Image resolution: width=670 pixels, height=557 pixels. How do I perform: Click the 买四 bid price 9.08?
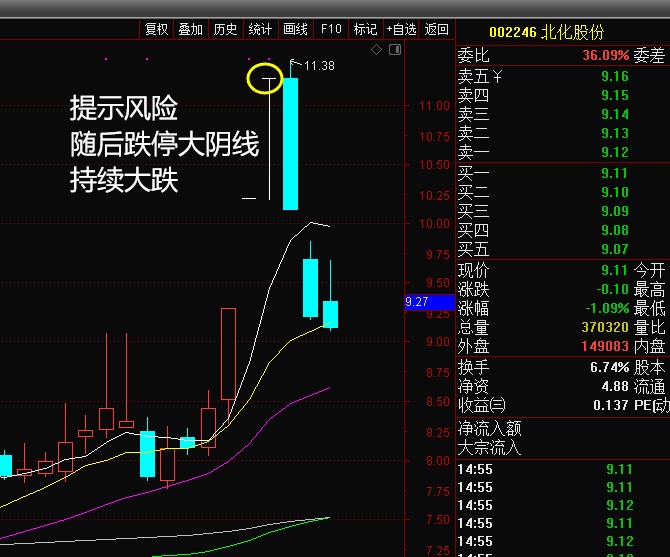pos(615,230)
